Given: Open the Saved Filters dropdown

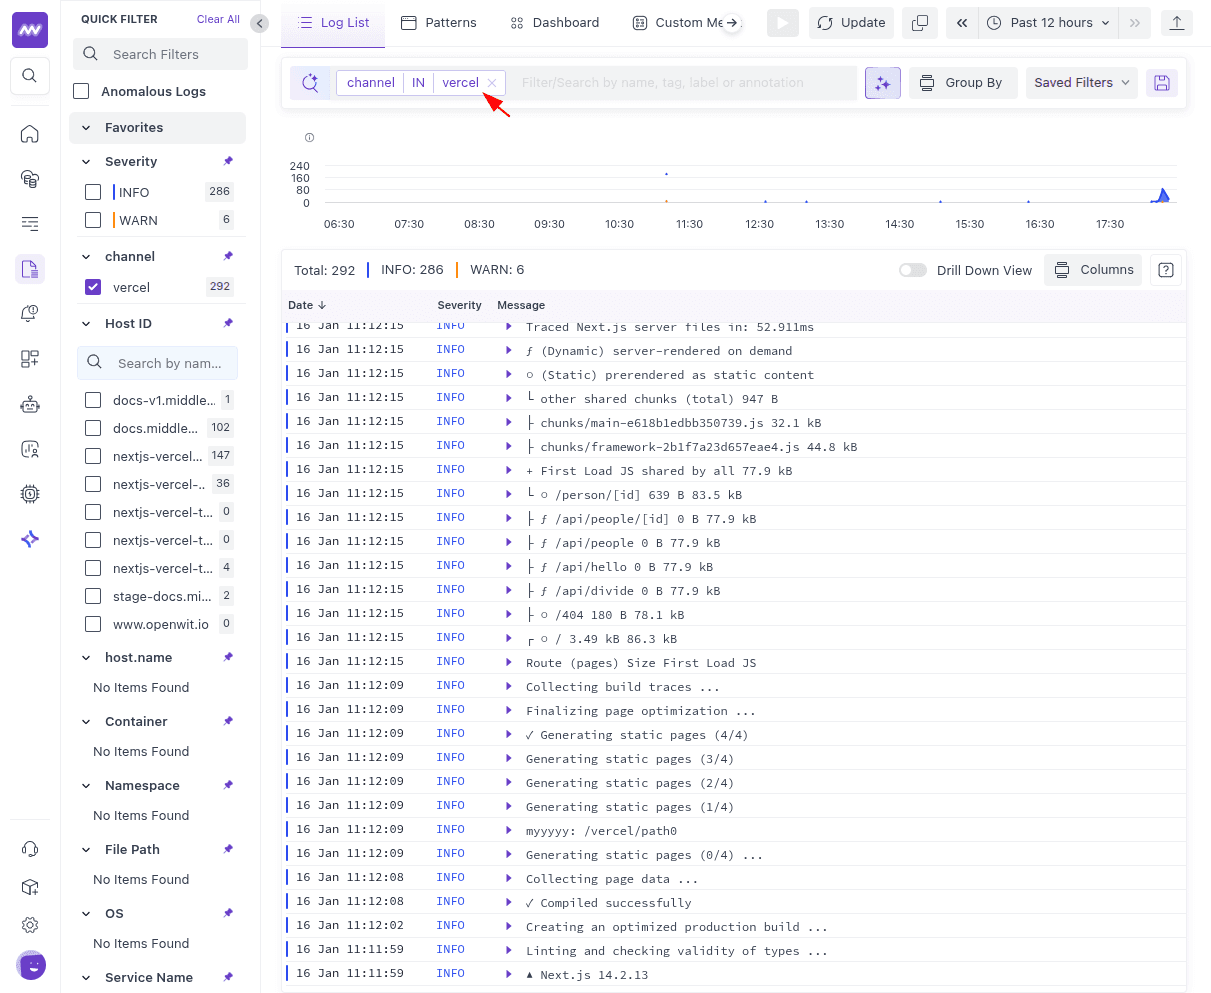Looking at the screenshot, I should (x=1081, y=83).
